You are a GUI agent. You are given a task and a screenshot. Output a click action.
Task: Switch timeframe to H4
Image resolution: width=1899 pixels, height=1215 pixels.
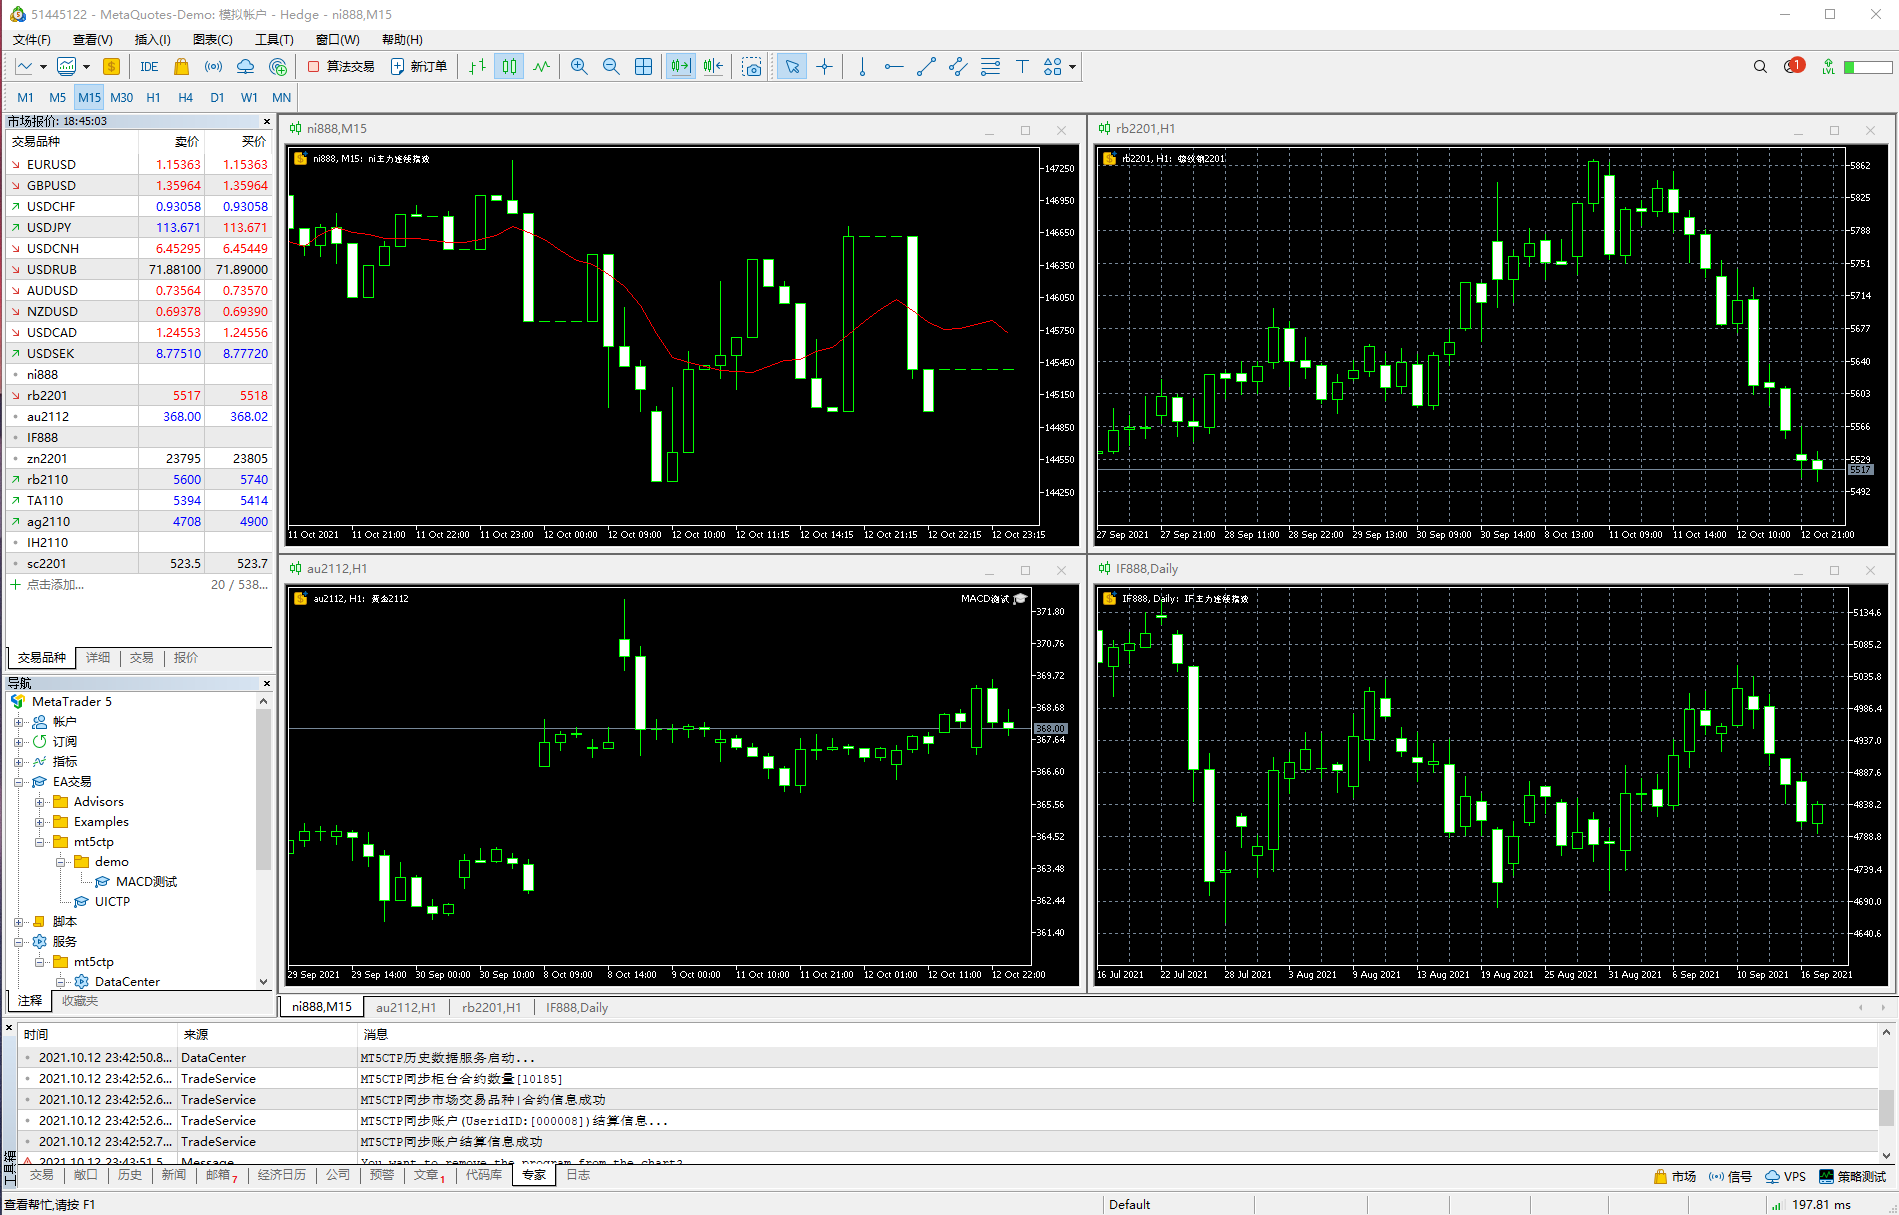point(185,97)
